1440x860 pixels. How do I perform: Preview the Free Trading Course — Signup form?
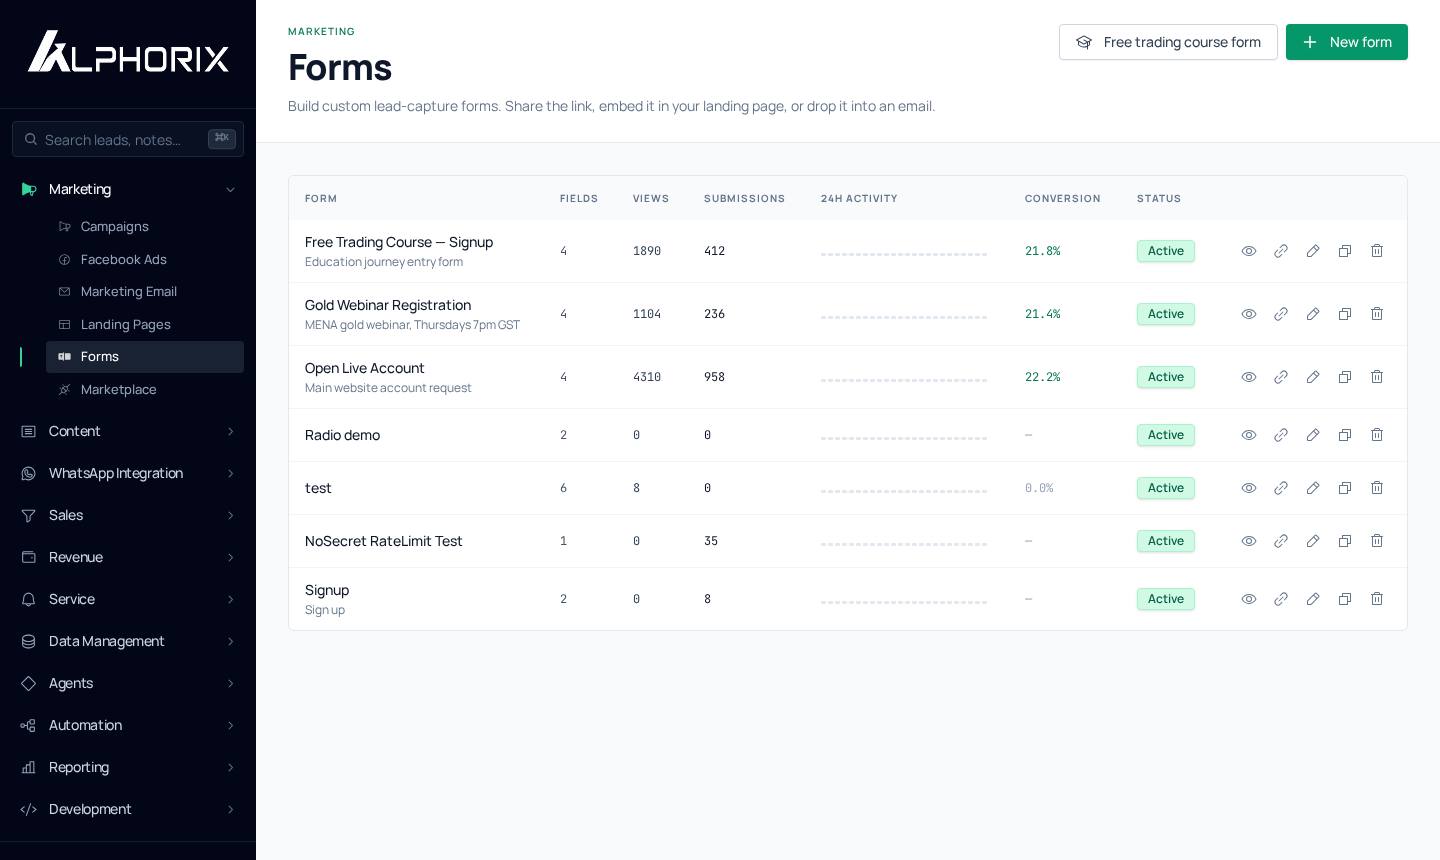click(x=1249, y=251)
